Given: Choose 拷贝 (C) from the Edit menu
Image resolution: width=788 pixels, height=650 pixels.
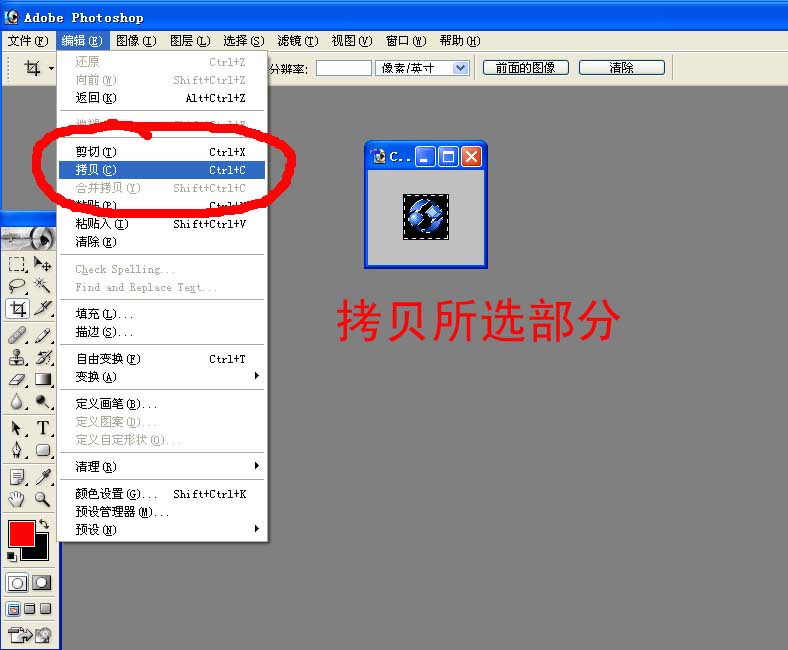Looking at the screenshot, I should point(162,170).
